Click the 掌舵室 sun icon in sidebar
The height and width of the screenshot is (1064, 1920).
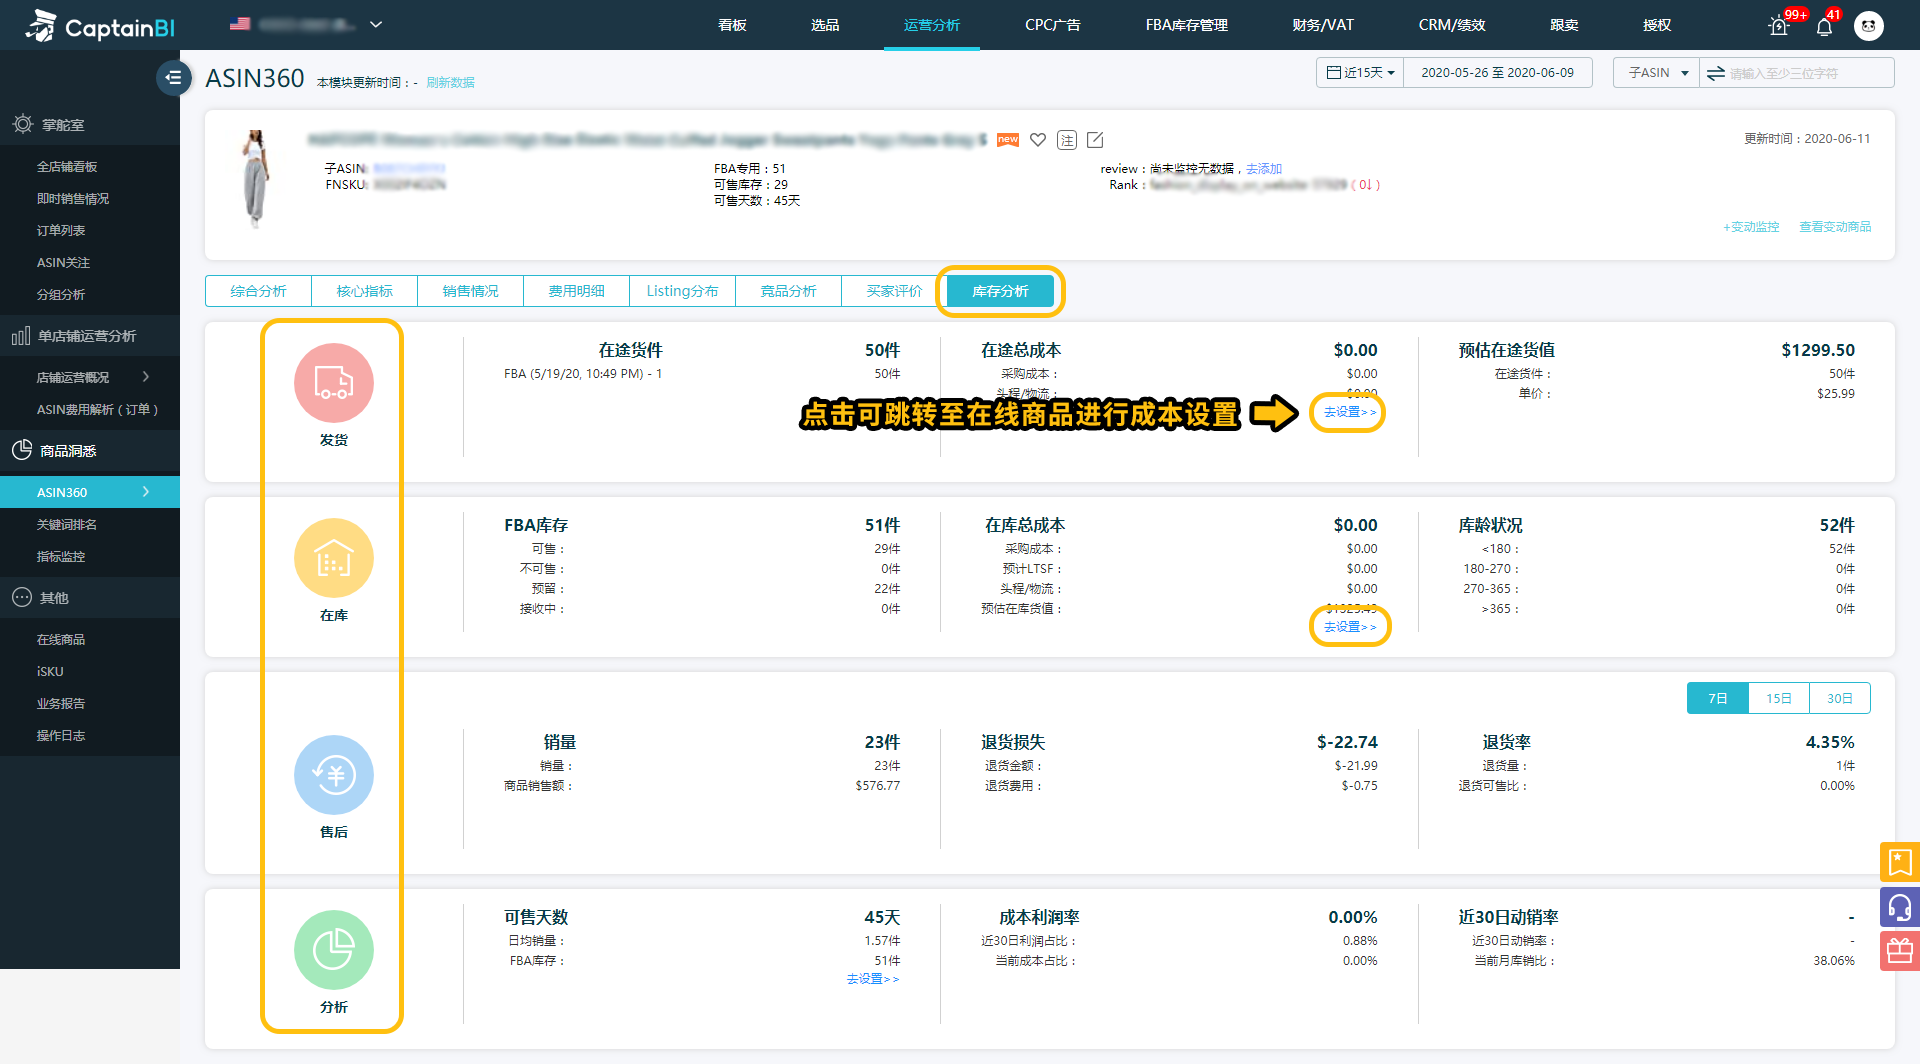tap(22, 124)
